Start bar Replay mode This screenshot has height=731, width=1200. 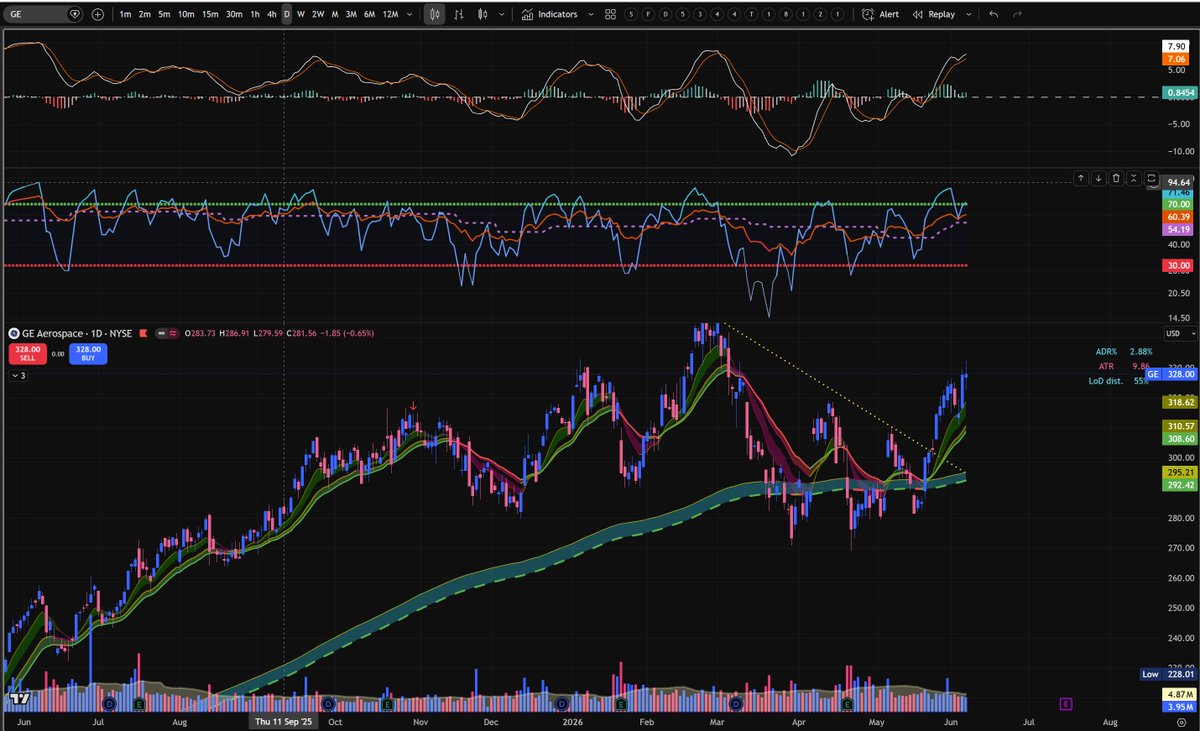(x=933, y=15)
